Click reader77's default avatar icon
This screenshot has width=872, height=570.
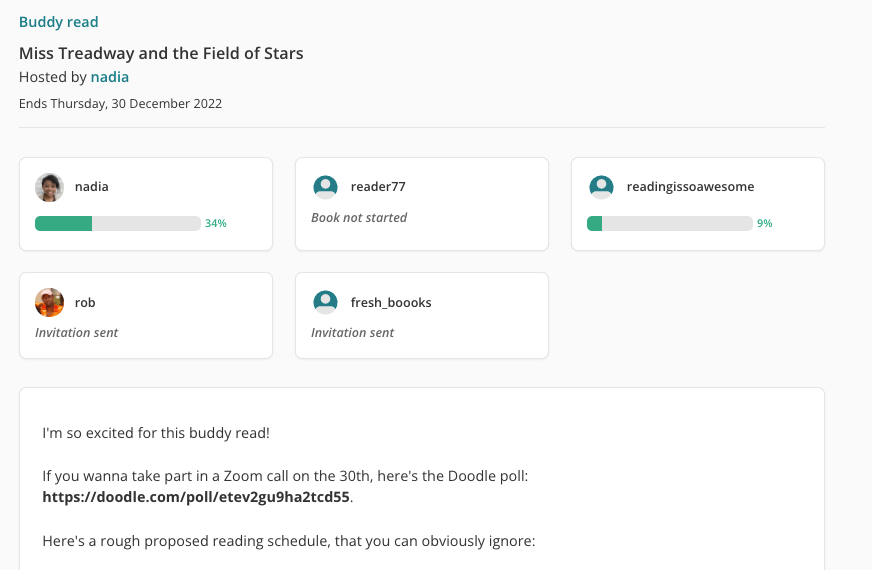[325, 187]
